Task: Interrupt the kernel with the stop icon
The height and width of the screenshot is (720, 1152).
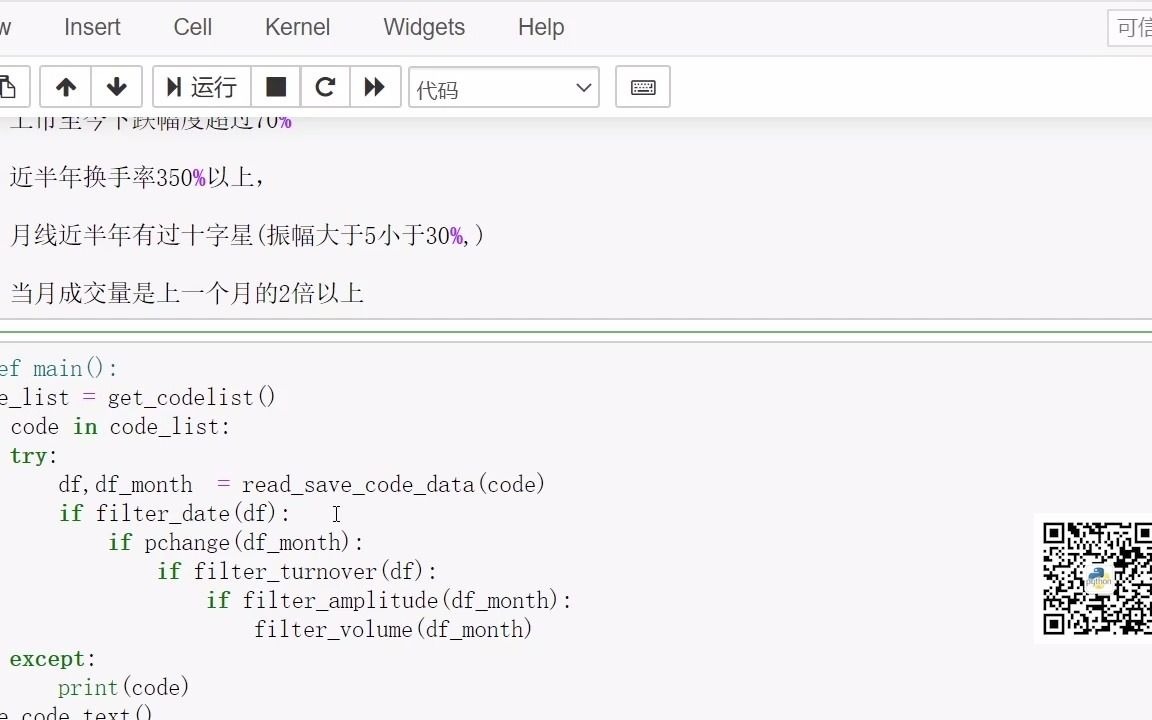Action: point(275,87)
